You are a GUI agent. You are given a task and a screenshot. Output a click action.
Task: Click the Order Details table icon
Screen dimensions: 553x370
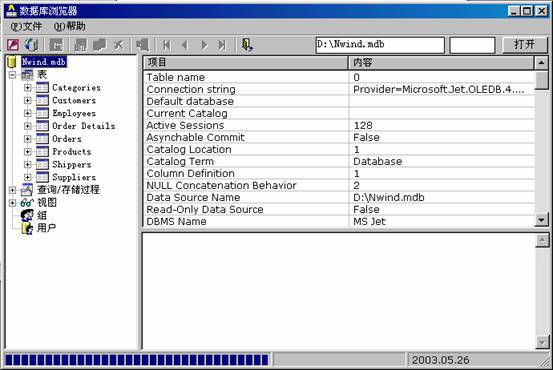click(x=42, y=126)
